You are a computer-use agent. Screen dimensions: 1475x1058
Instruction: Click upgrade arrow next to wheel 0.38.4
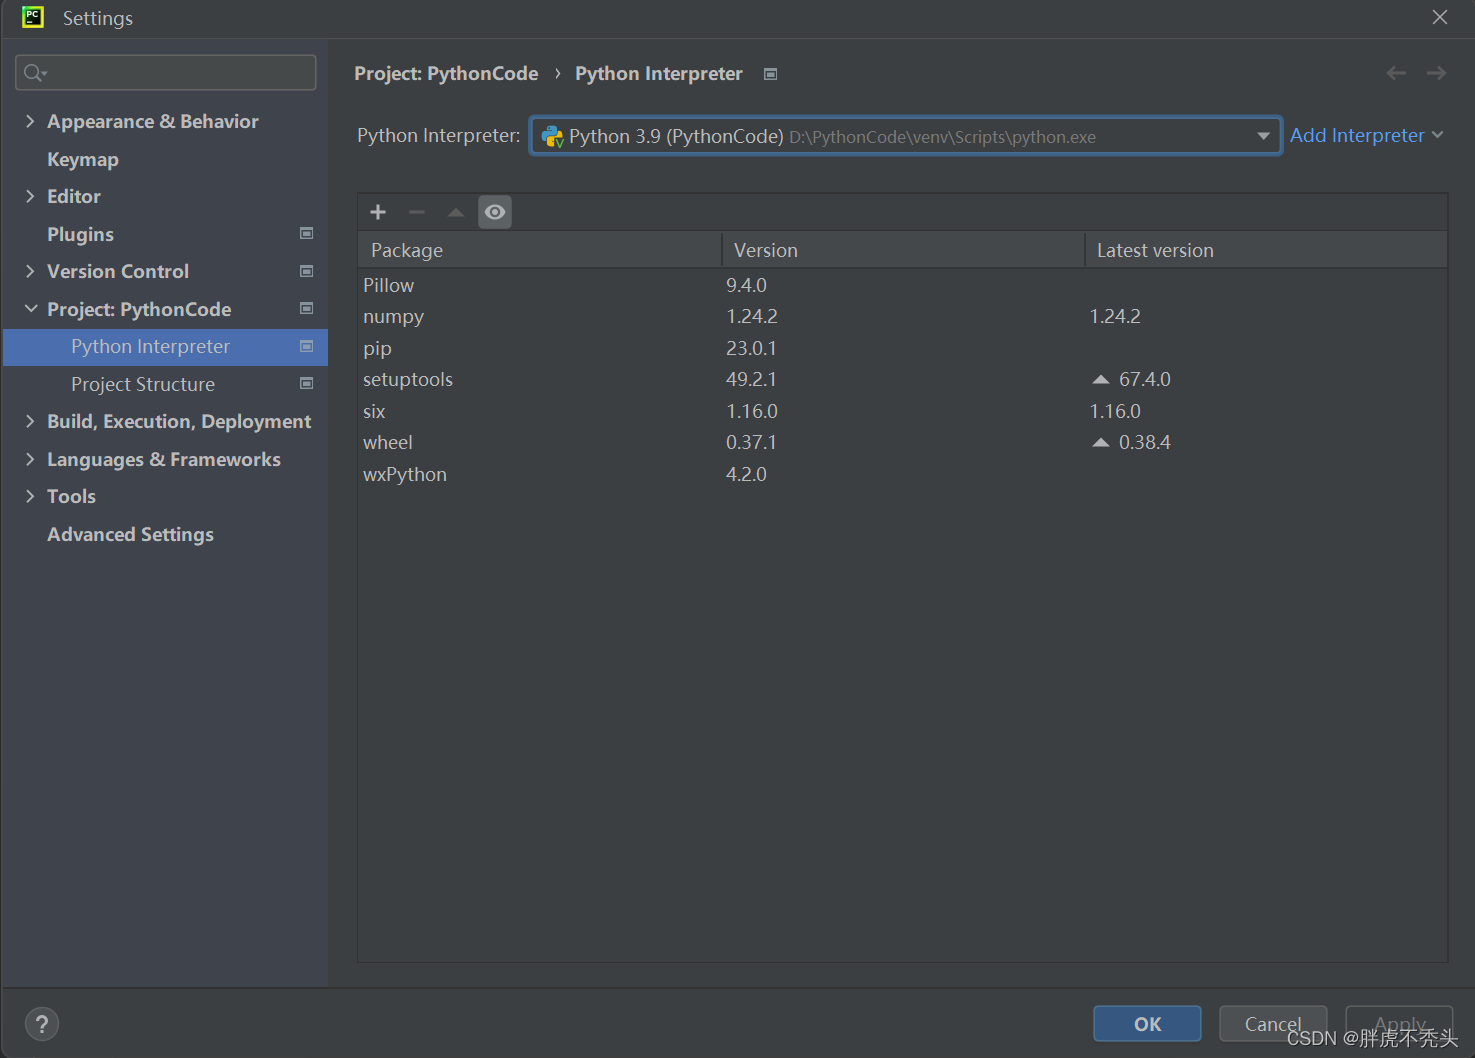tap(1101, 443)
